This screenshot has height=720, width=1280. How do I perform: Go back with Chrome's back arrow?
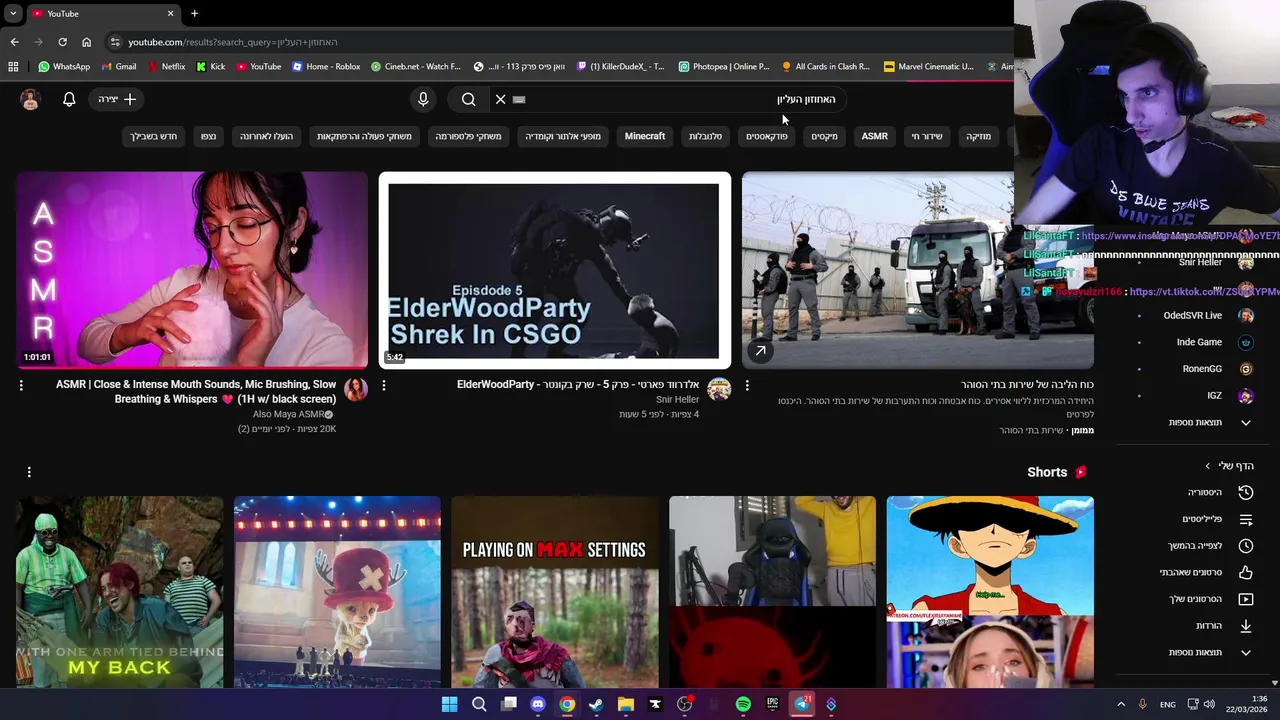click(14, 42)
